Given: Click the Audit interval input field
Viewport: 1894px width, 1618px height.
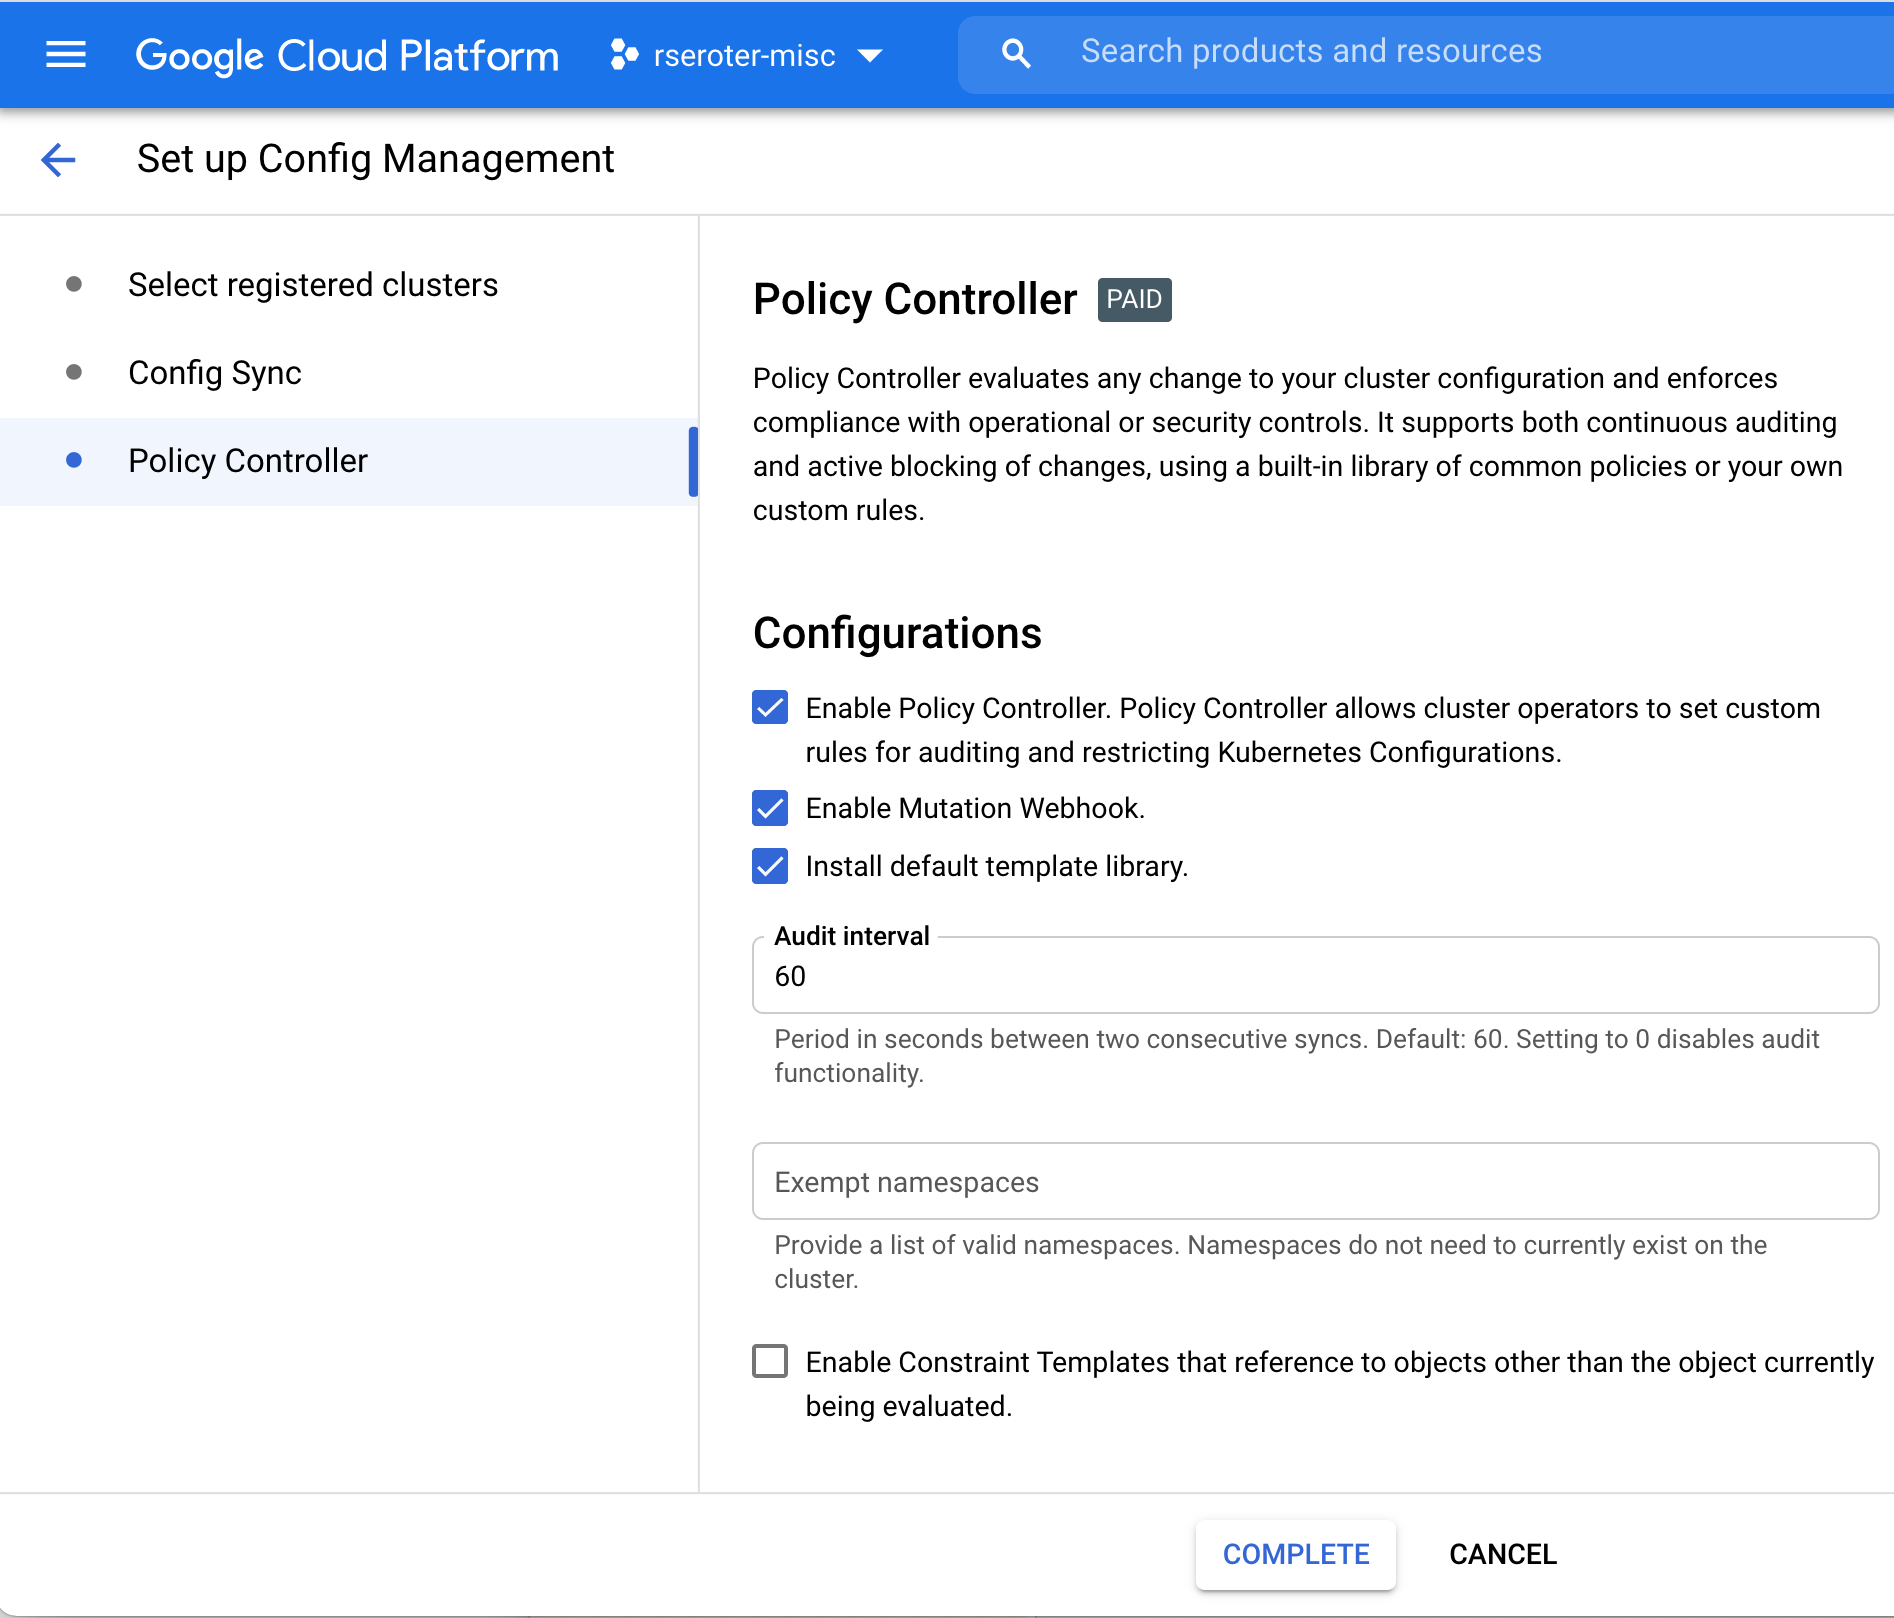Looking at the screenshot, I should (1314, 977).
